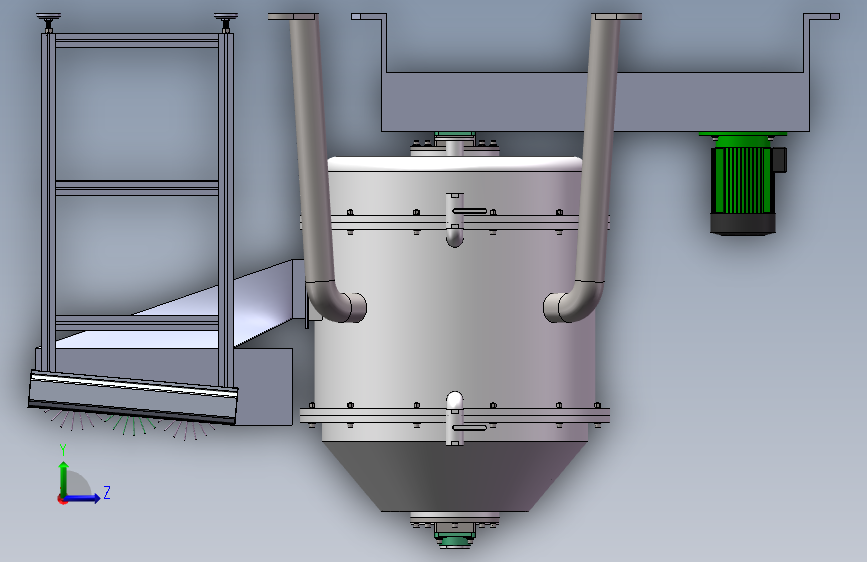Select the black end cap below the motor
This screenshot has width=867, height=562.
[743, 224]
